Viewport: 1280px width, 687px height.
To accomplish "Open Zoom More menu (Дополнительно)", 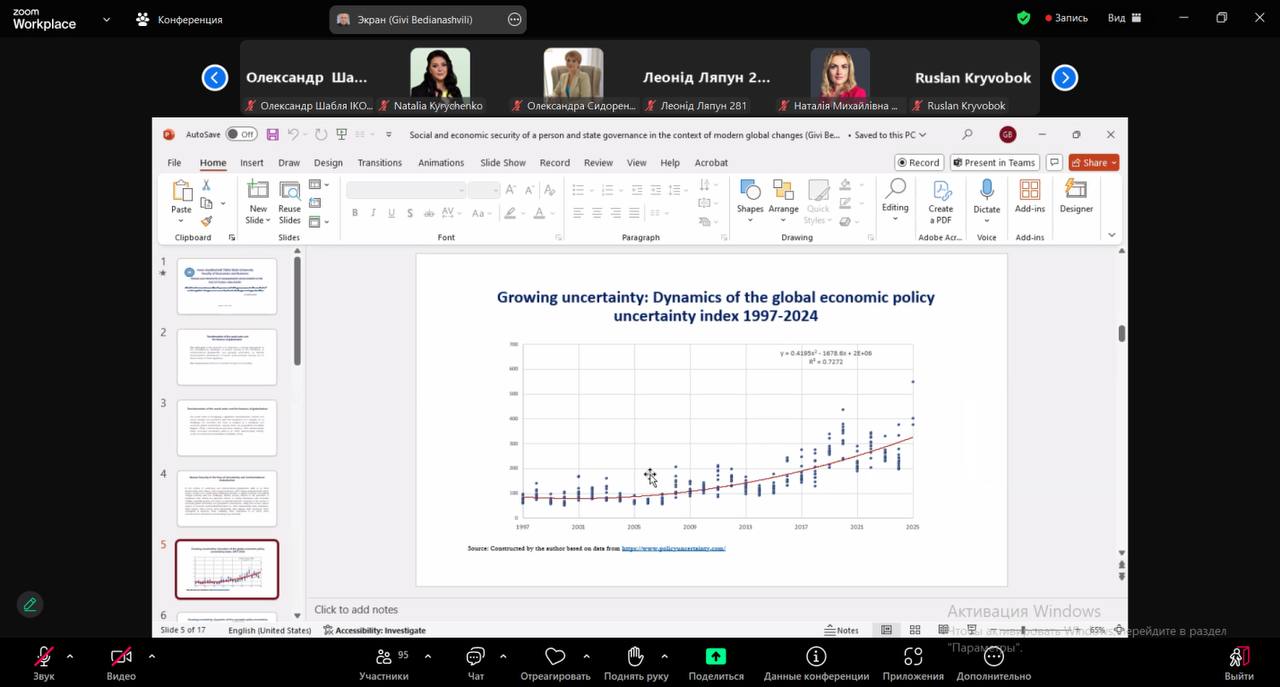I will click(x=993, y=663).
